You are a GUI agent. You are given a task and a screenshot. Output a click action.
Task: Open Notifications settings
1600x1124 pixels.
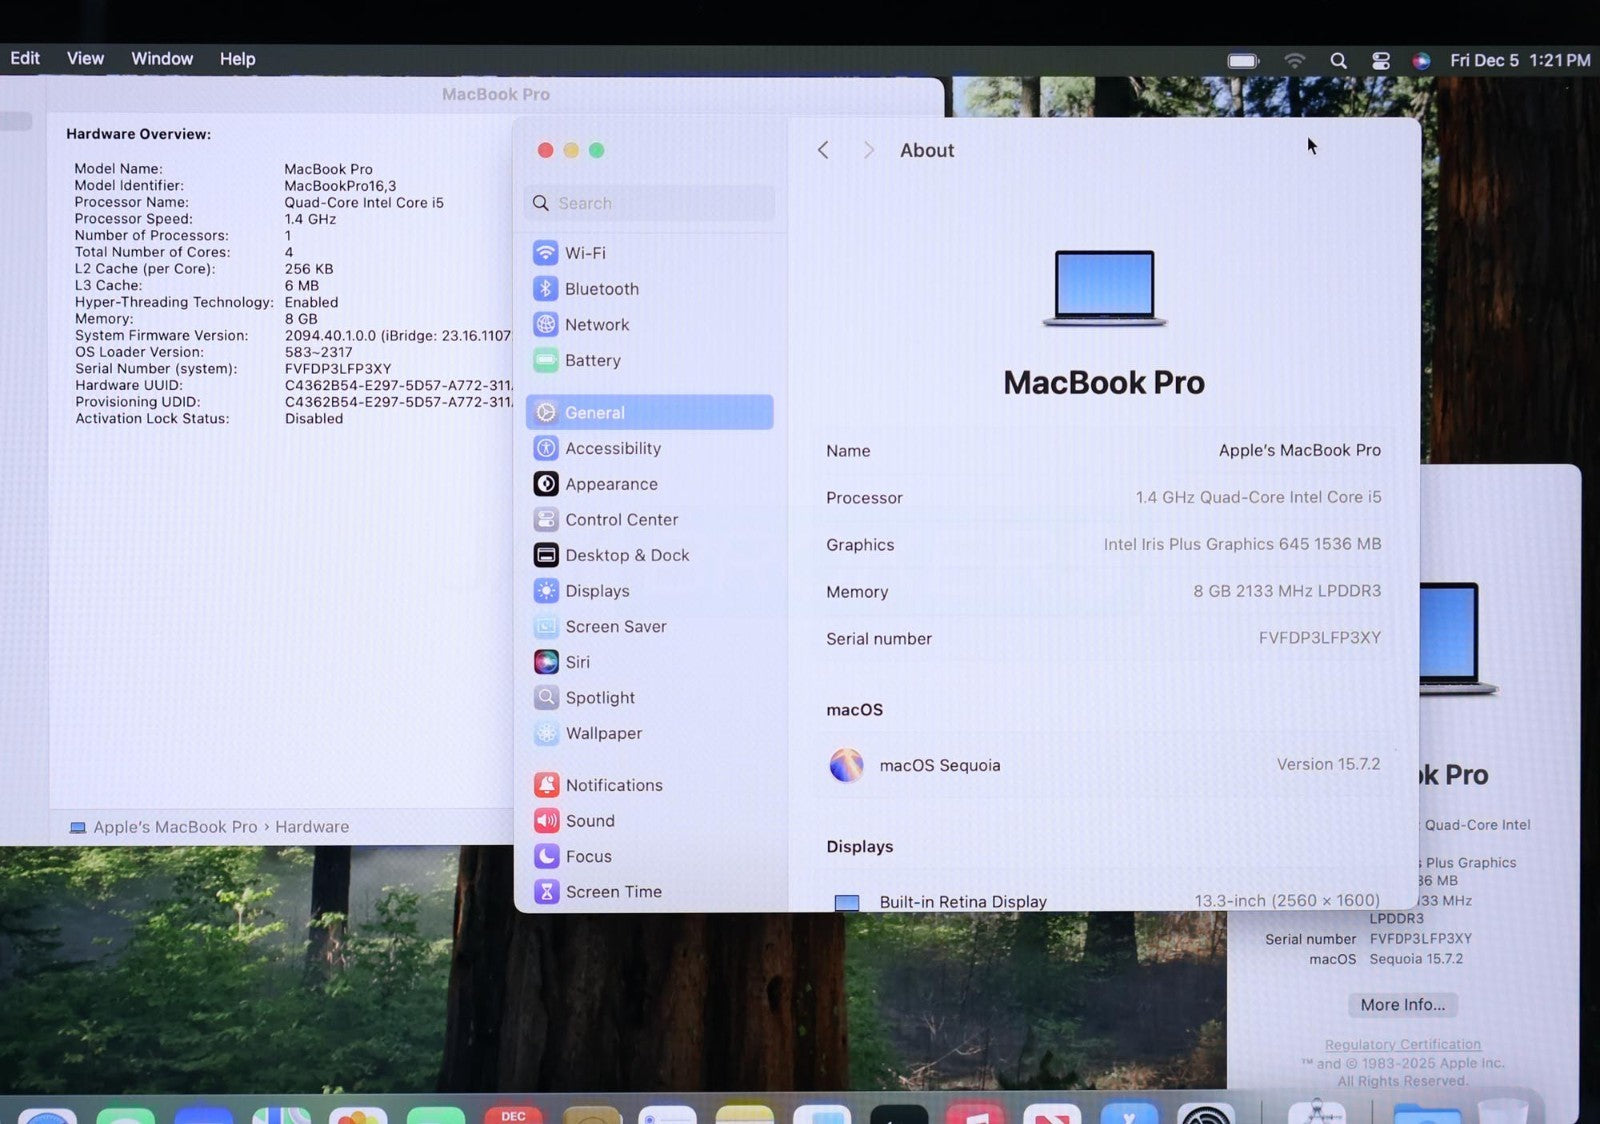[613, 786]
